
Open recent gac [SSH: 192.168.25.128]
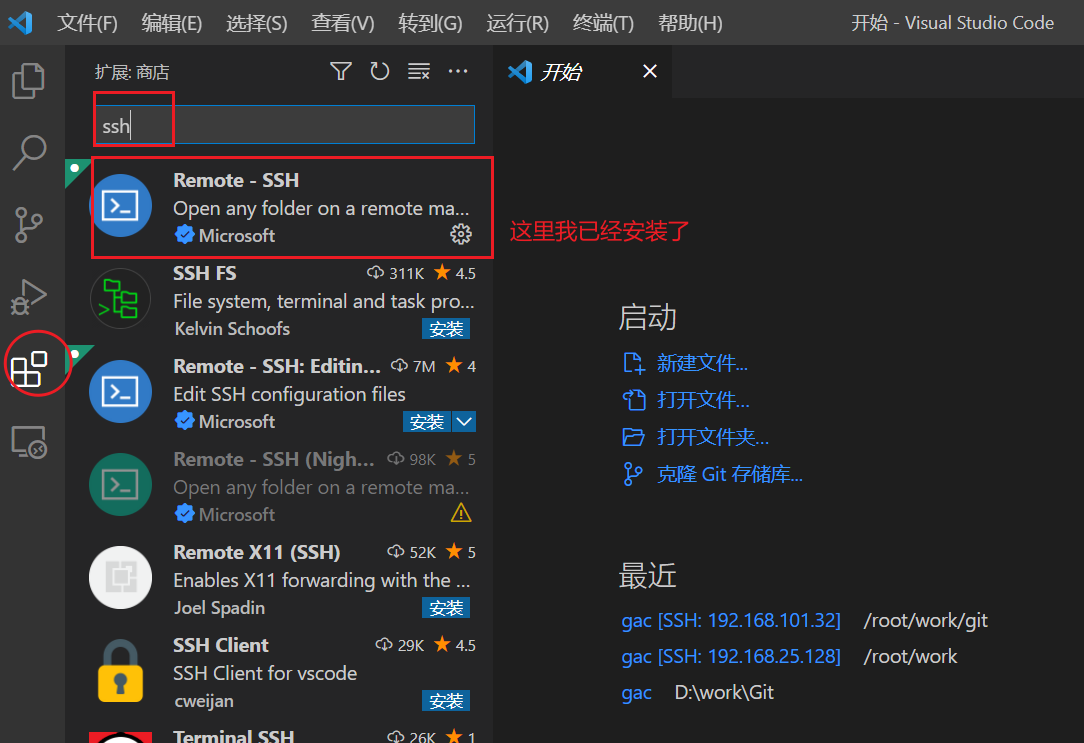point(731,656)
